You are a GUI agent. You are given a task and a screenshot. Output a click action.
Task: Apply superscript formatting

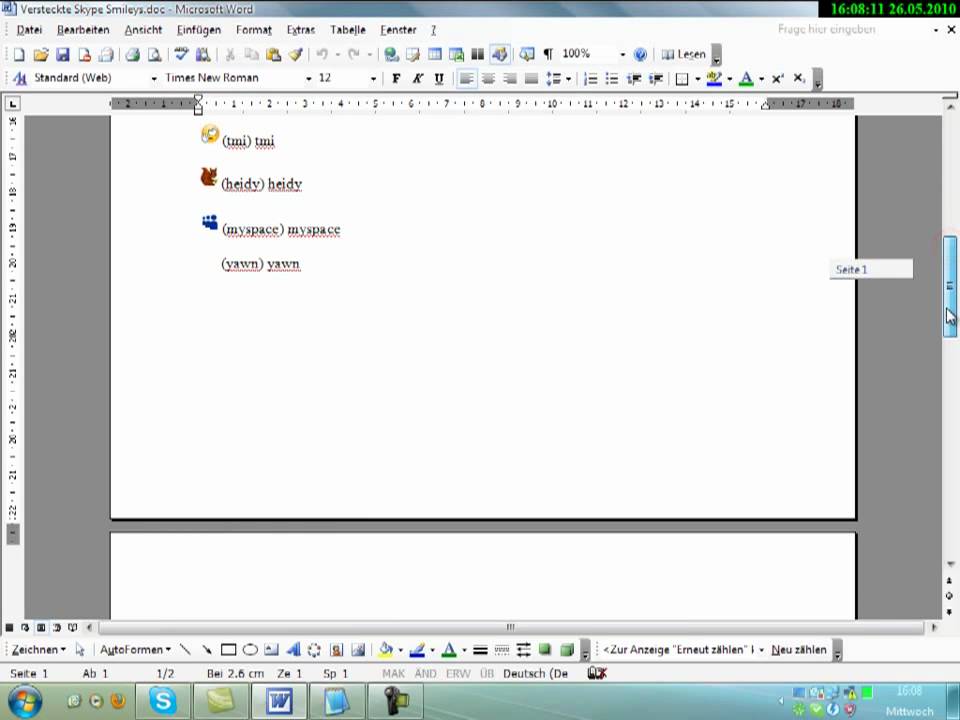[778, 78]
